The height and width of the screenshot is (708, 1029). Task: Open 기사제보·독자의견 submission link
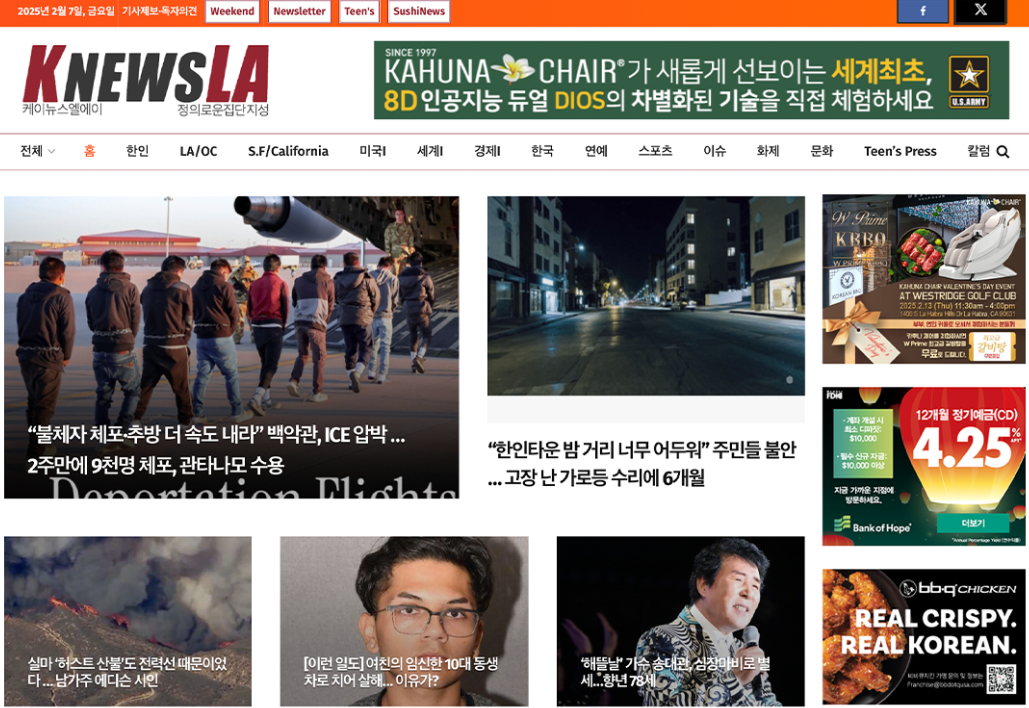click(160, 11)
